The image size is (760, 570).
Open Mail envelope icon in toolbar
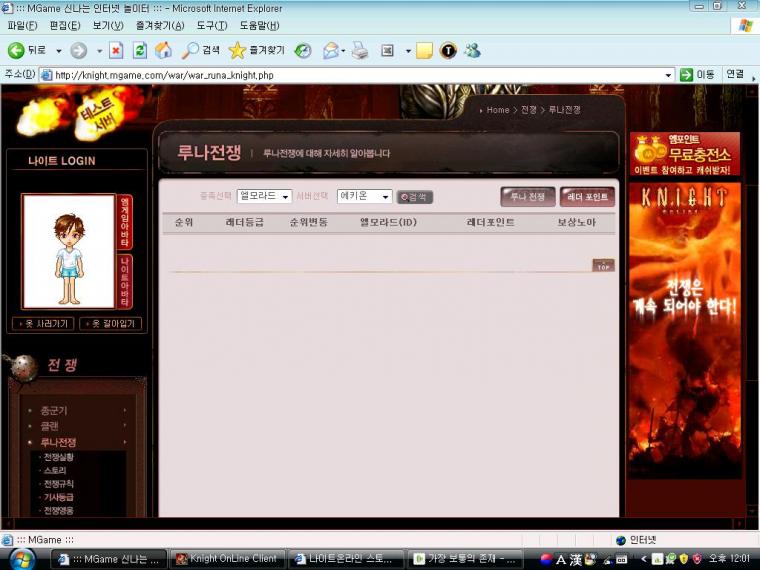(331, 50)
